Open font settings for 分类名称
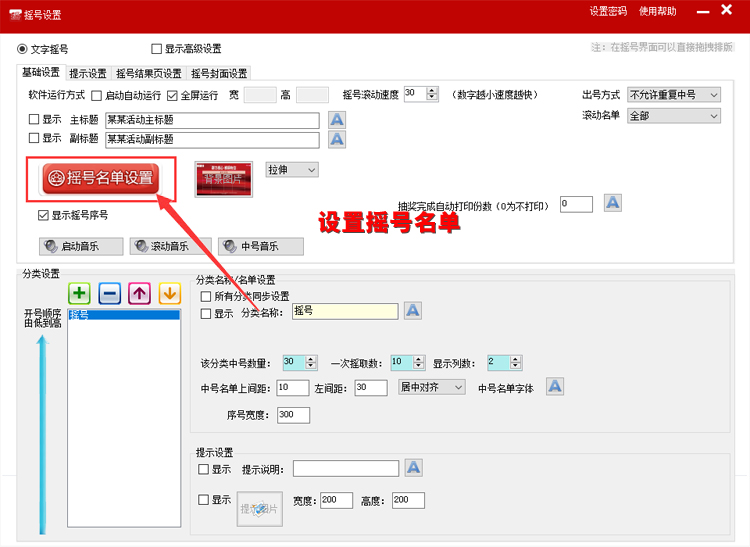This screenshot has width=750, height=547. point(412,312)
